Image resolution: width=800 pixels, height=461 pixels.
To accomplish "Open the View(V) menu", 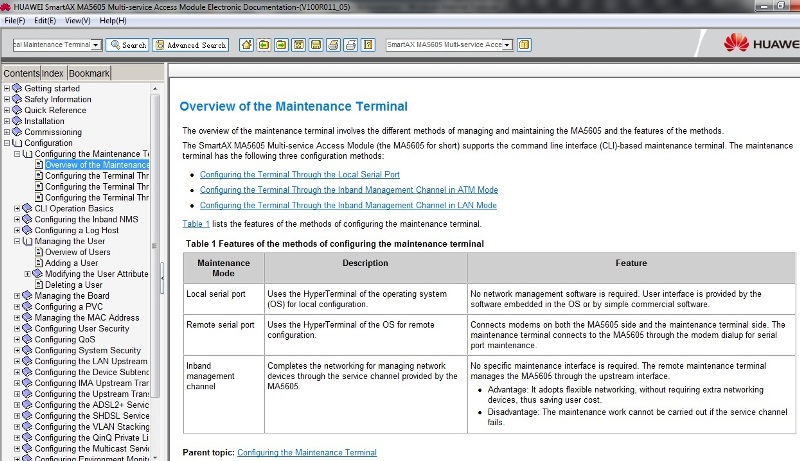I will [77, 20].
